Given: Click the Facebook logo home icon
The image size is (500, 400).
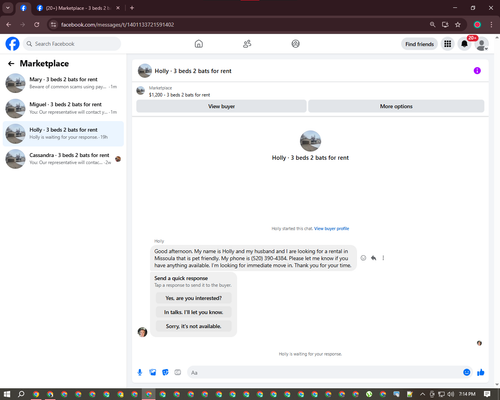Looking at the screenshot, I should tap(13, 44).
